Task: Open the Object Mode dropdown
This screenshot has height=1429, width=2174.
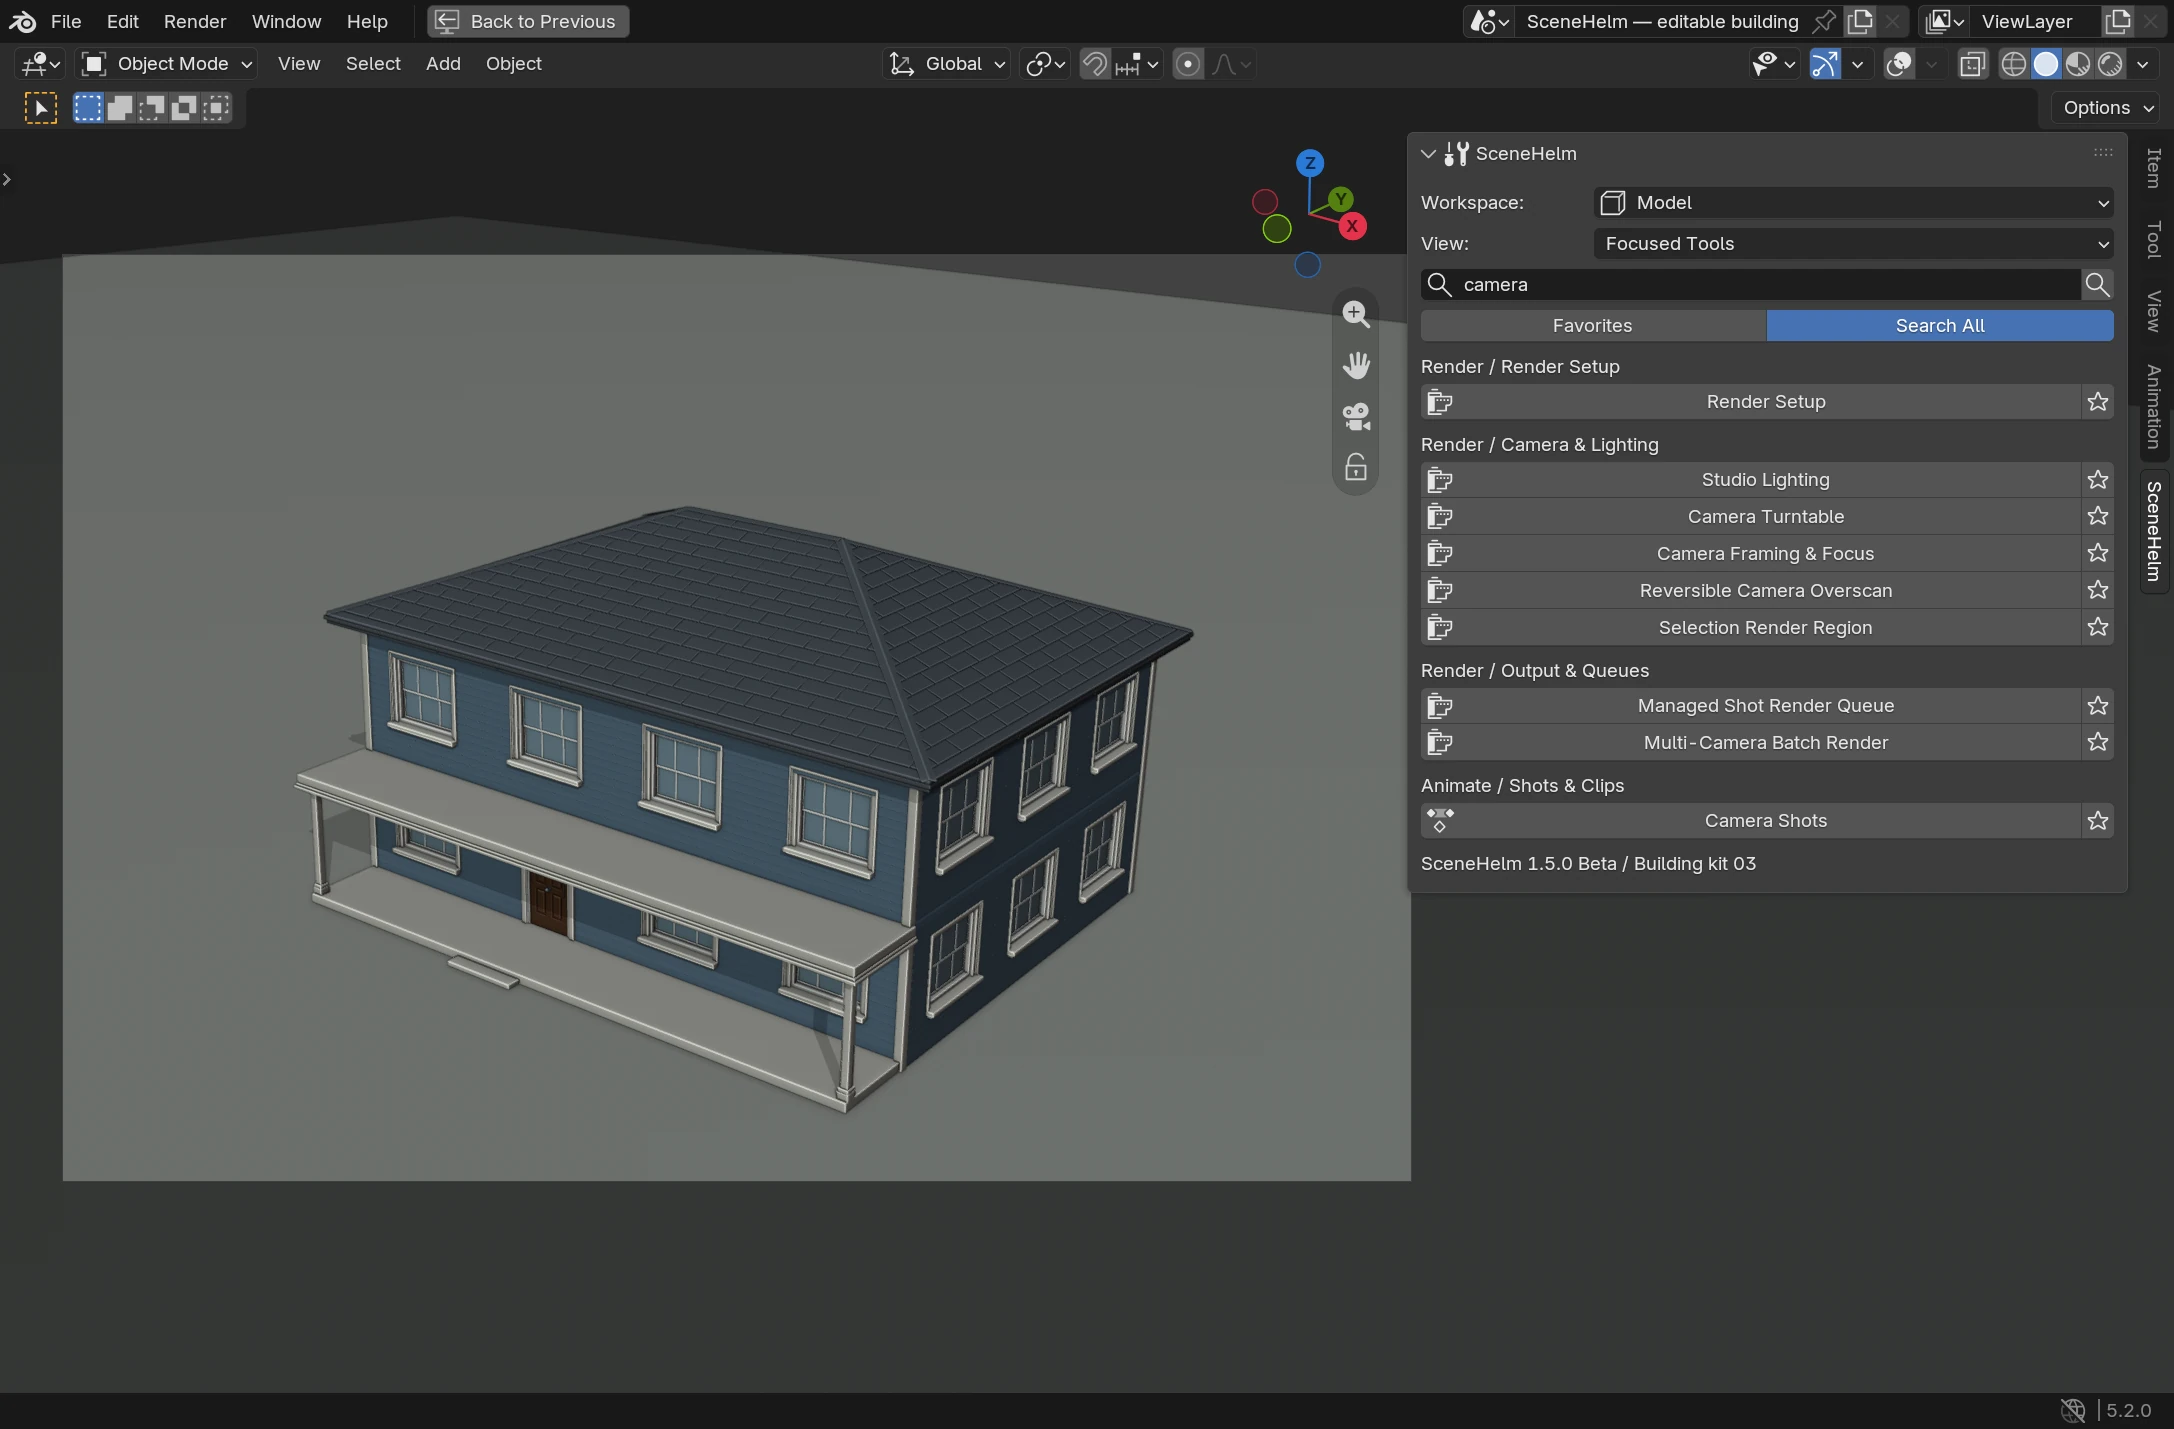Action: click(x=166, y=64)
